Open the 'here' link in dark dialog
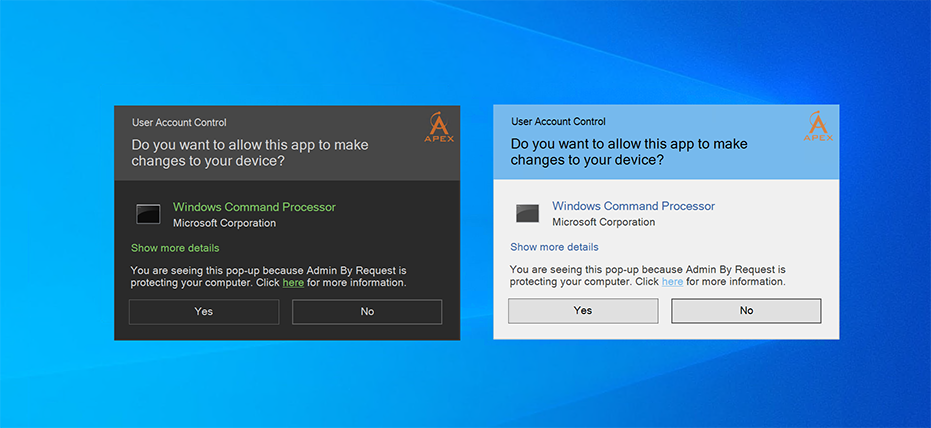 tap(293, 283)
